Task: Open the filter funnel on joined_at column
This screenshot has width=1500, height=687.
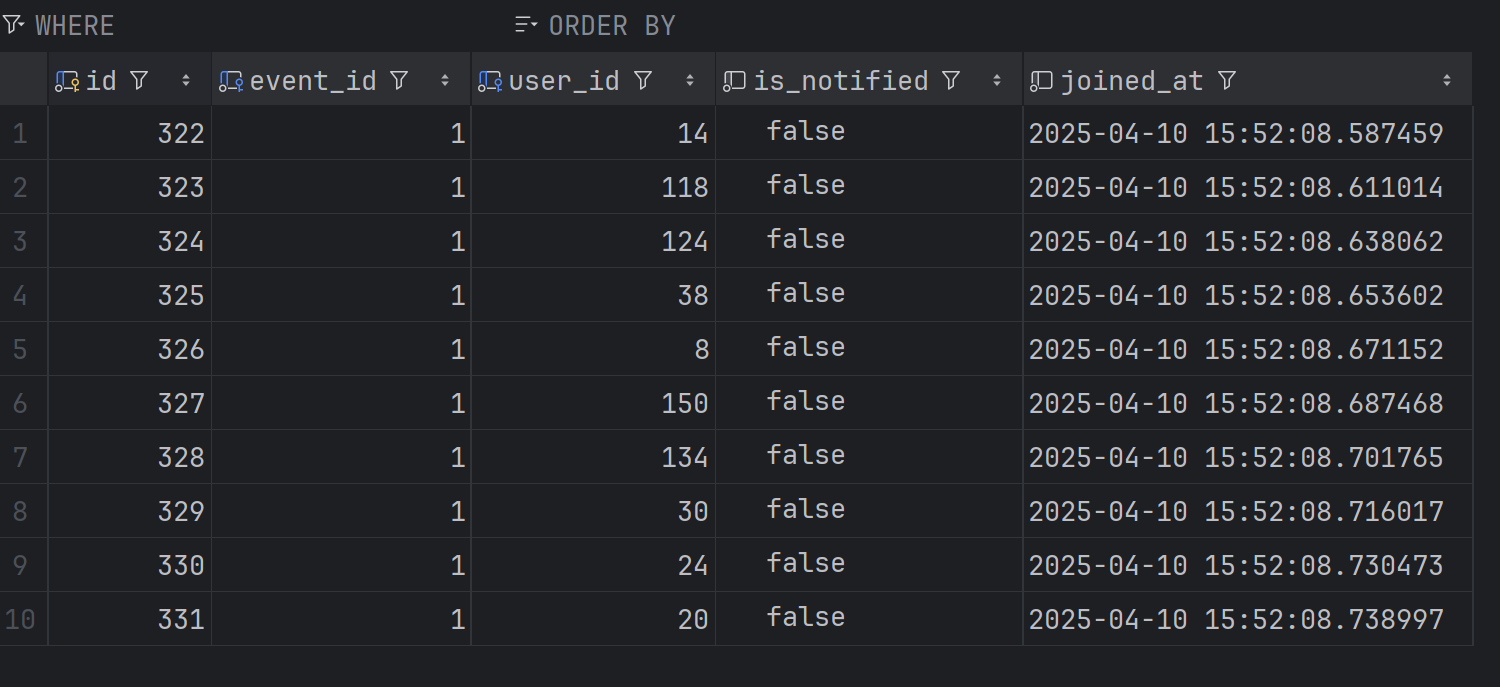Action: pos(1227,81)
